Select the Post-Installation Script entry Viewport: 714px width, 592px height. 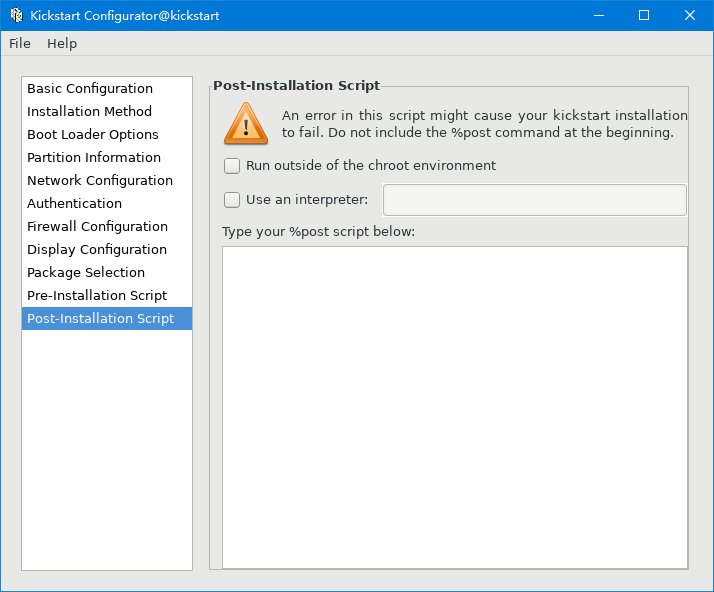(x=107, y=318)
